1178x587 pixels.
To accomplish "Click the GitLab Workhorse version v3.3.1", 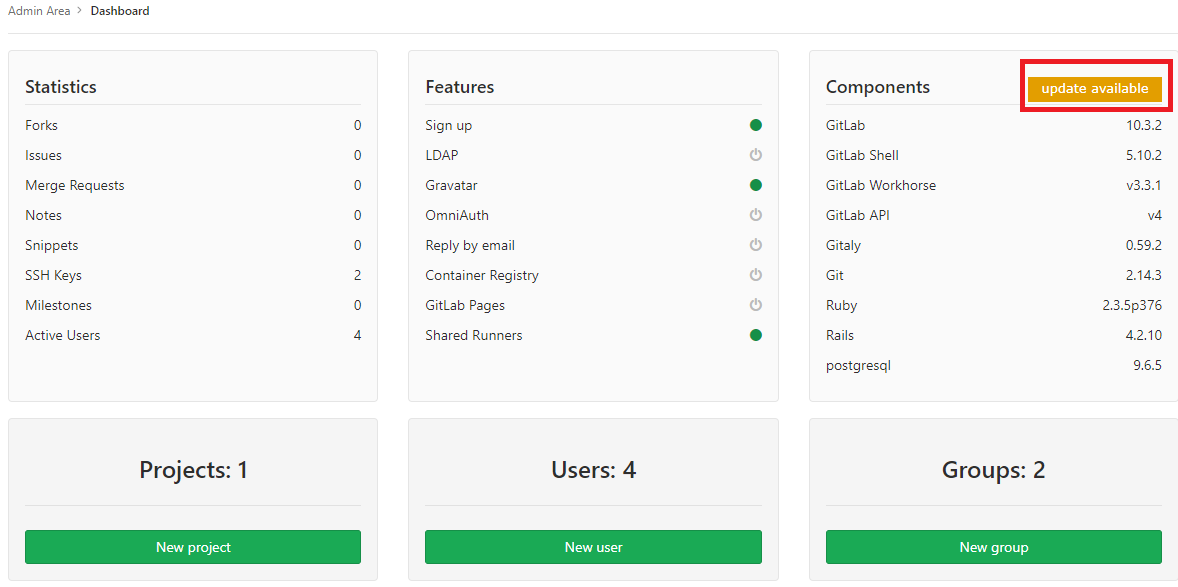I will [x=1144, y=186].
